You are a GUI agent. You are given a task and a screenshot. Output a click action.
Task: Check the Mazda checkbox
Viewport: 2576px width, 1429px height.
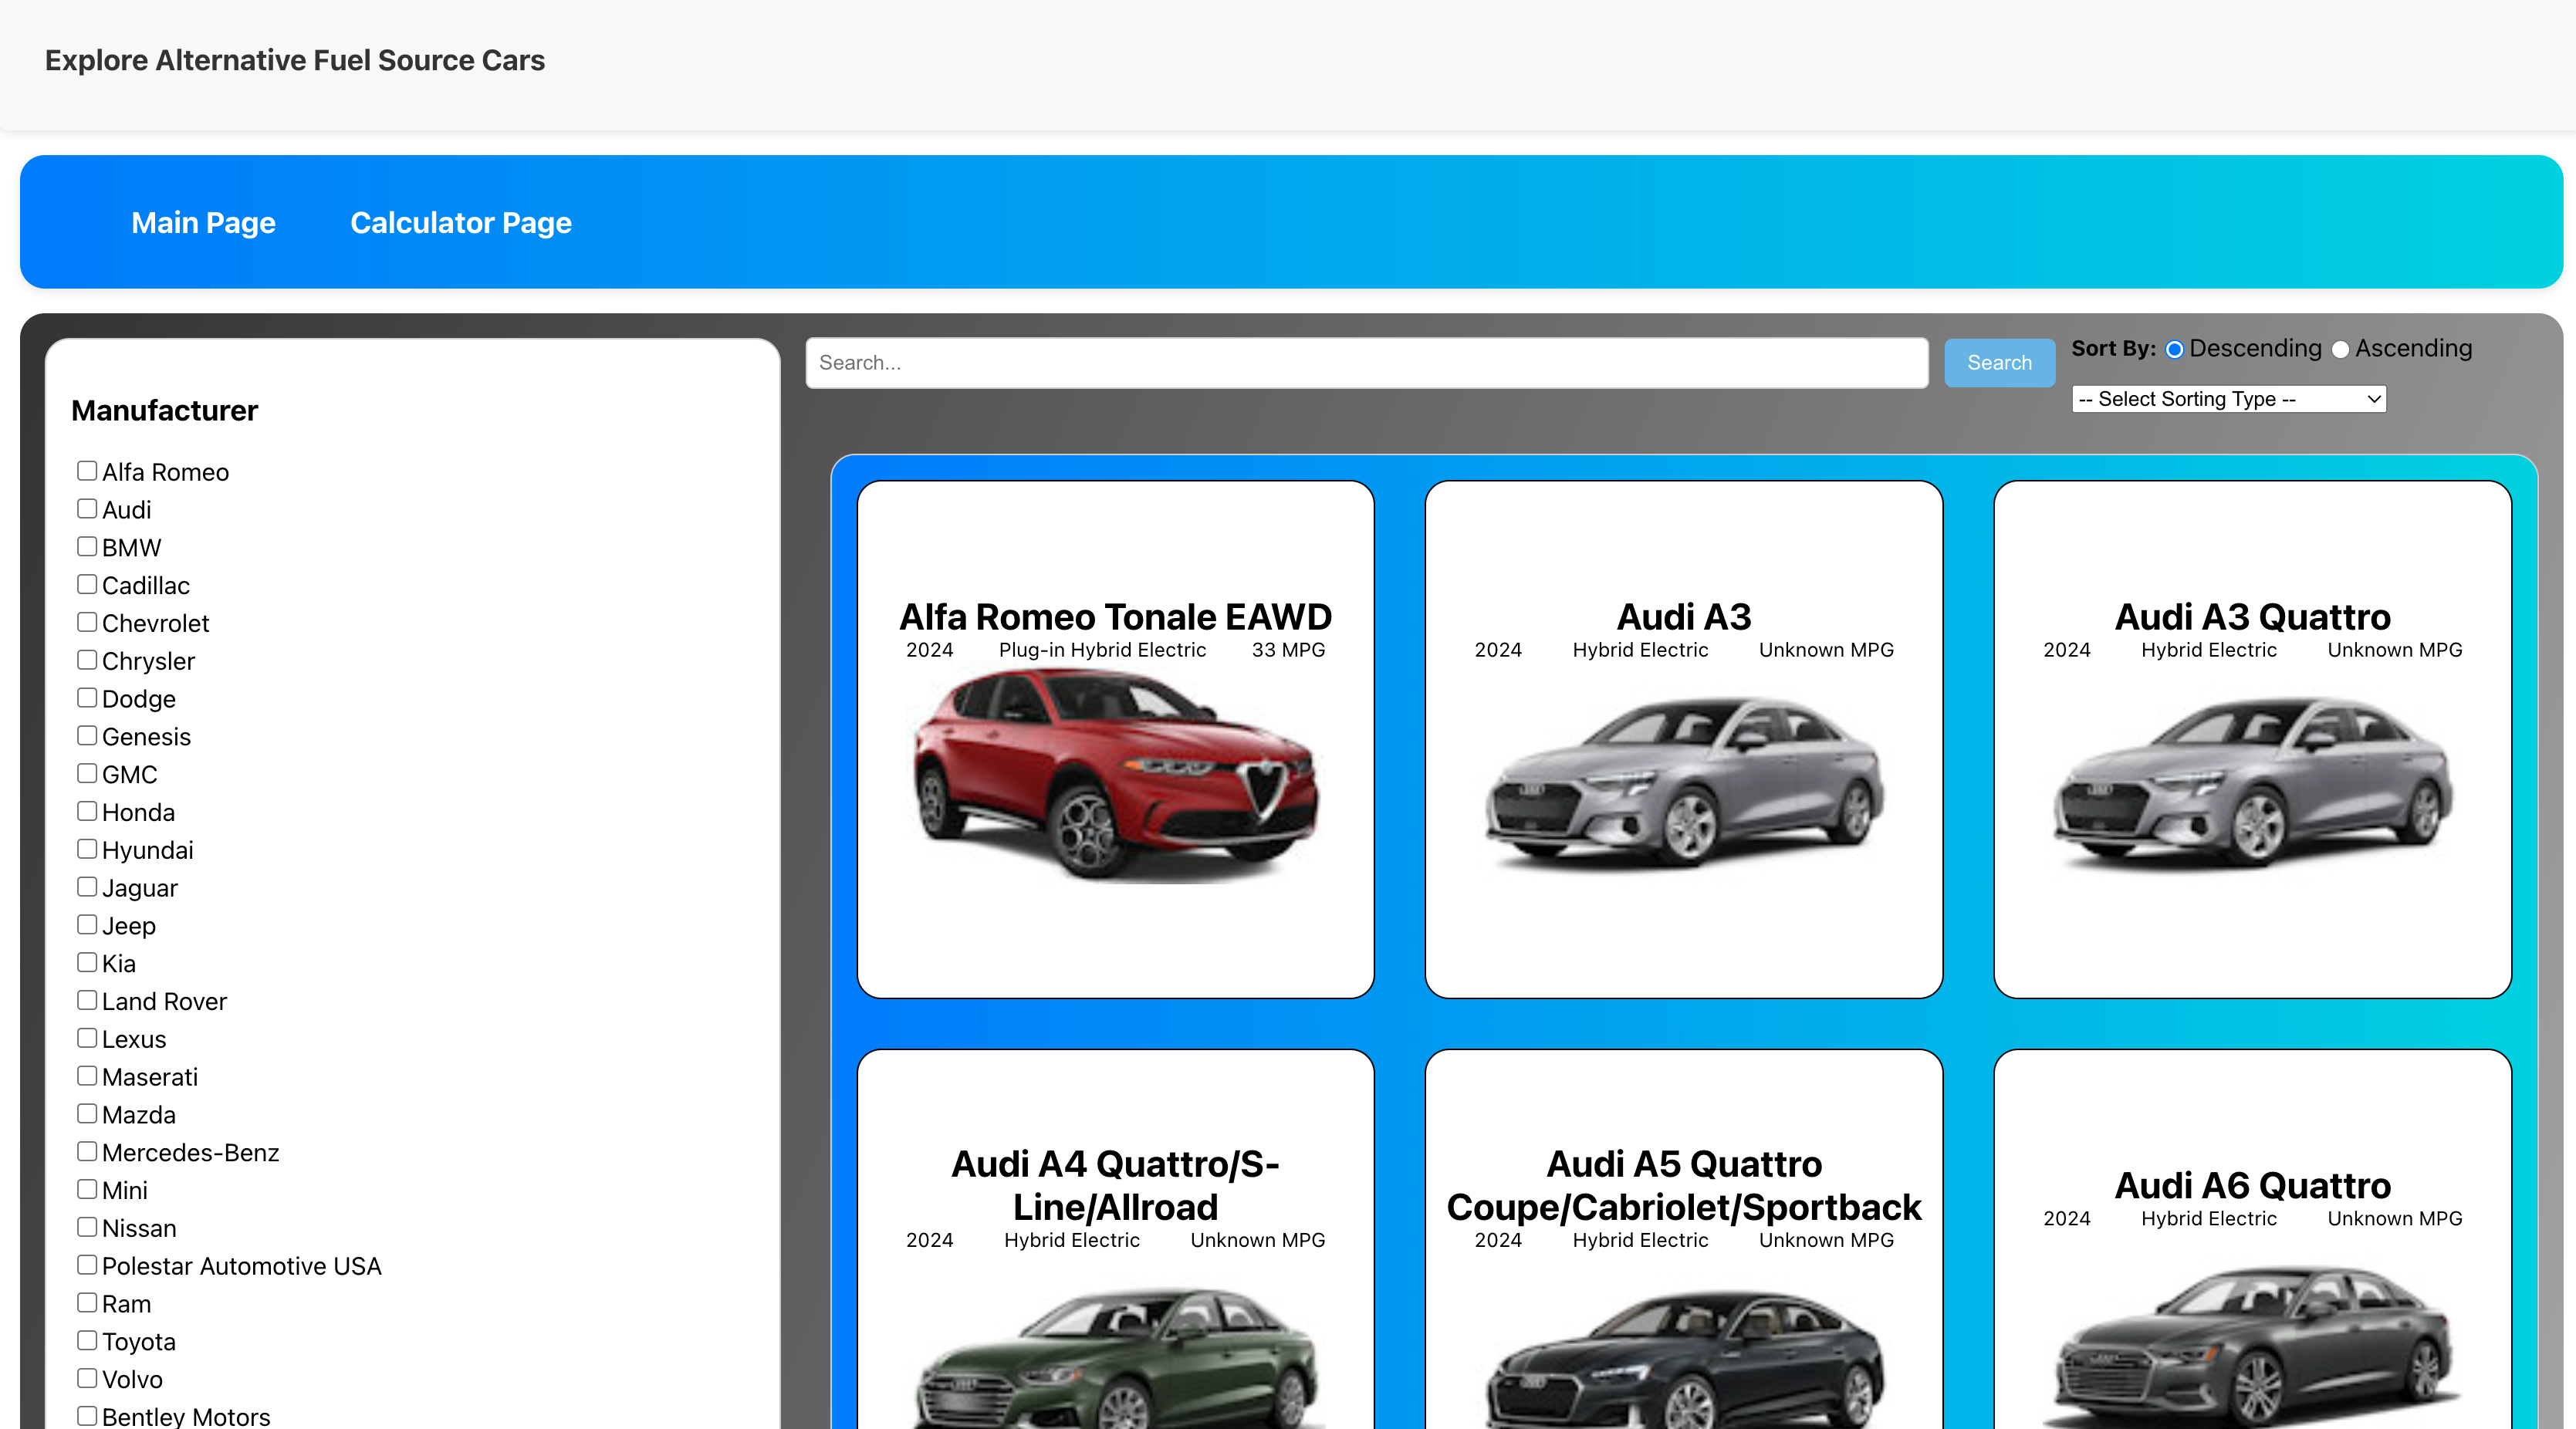[87, 1114]
